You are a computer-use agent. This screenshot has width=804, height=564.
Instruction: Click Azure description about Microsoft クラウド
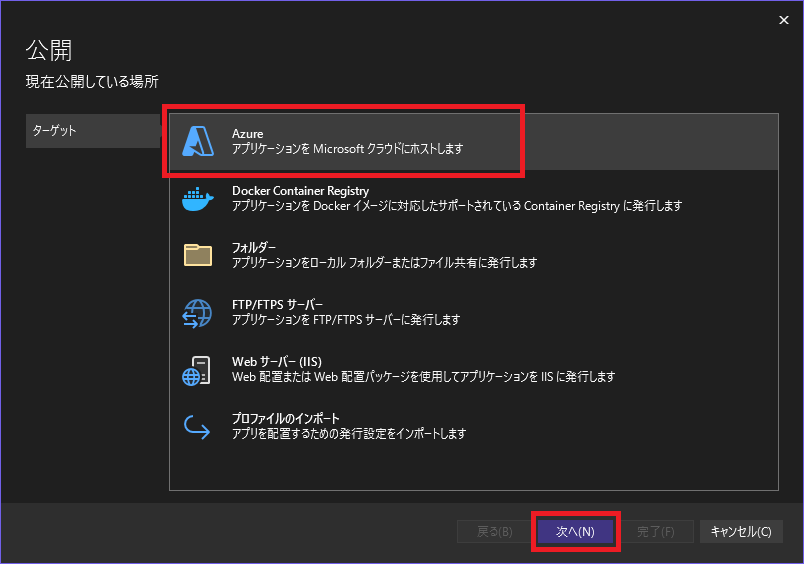(348, 149)
